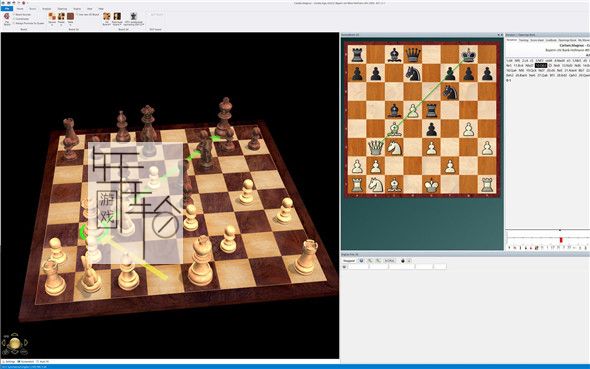Screen dimensions: 590x369
Task: Select the light wooden 2D board style icon
Action: pyautogui.click(x=52, y=16)
